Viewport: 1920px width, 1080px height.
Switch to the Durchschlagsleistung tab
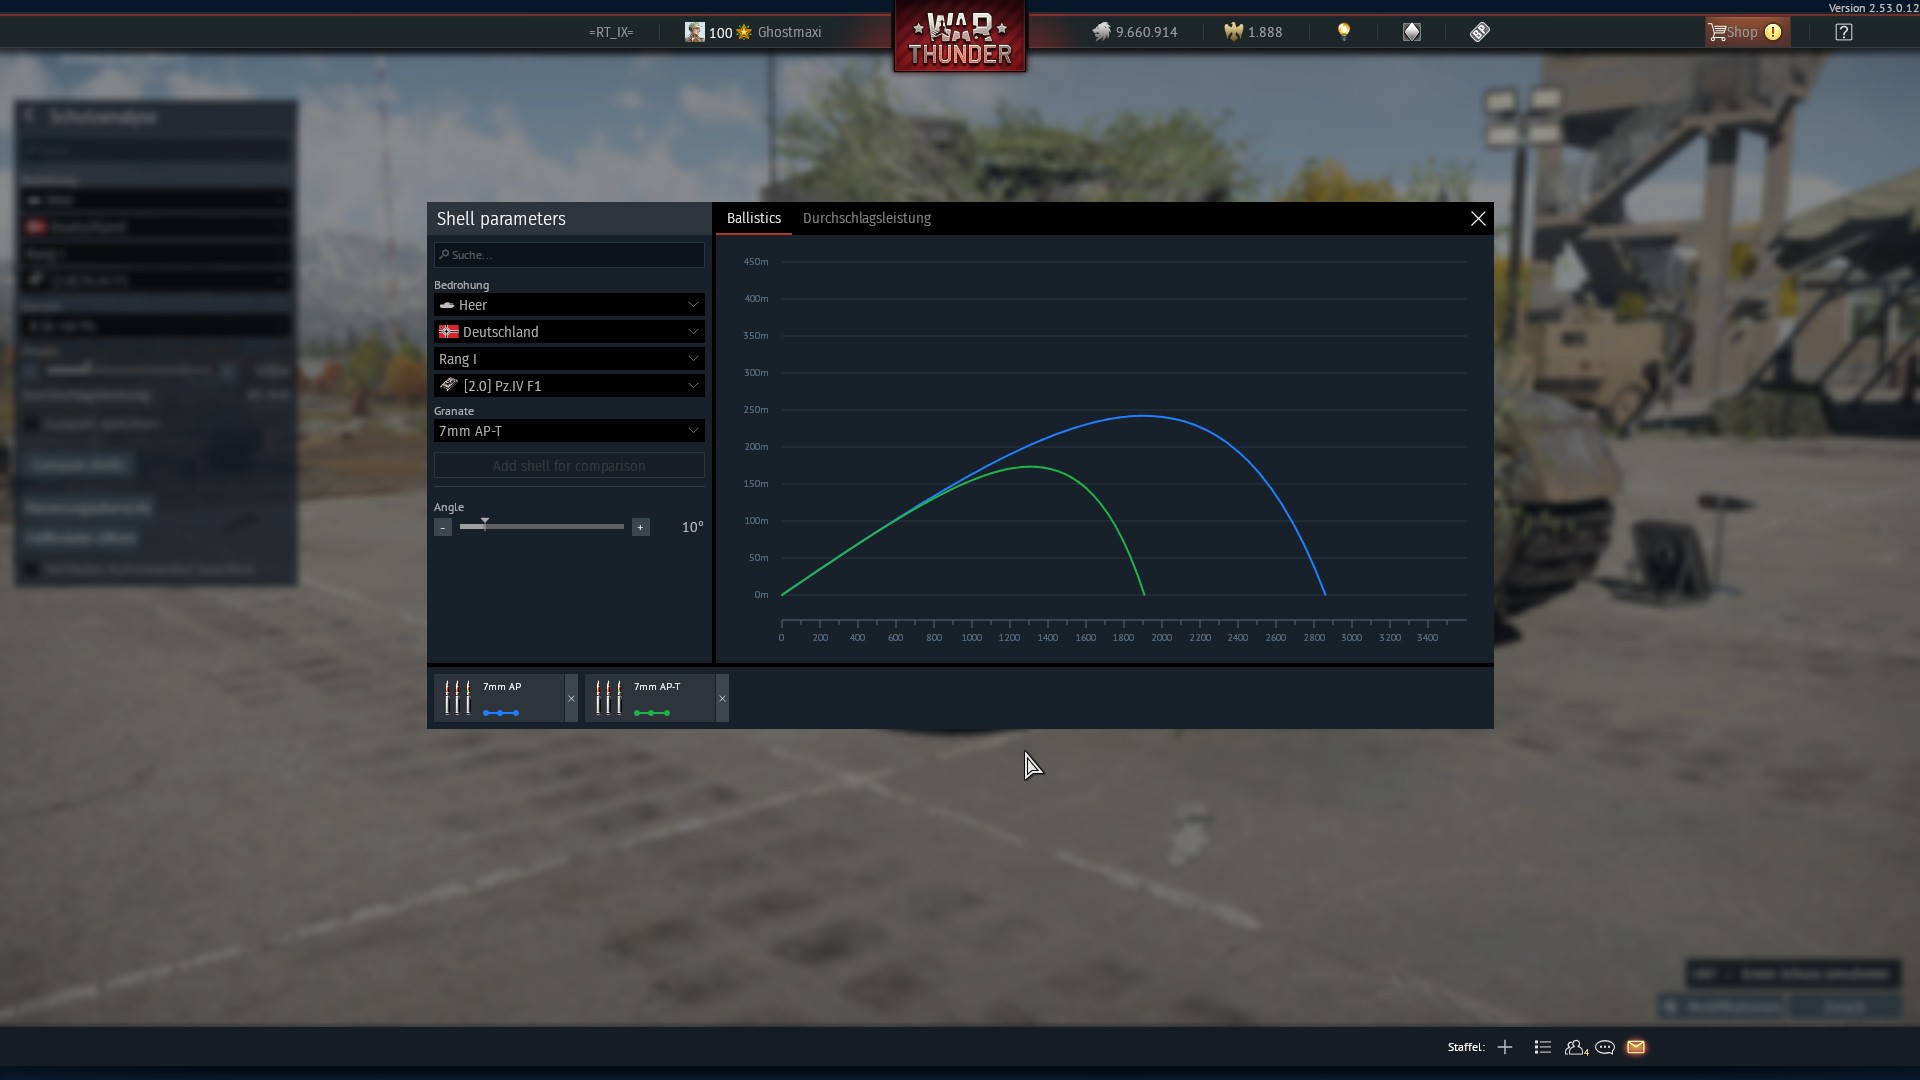click(866, 218)
